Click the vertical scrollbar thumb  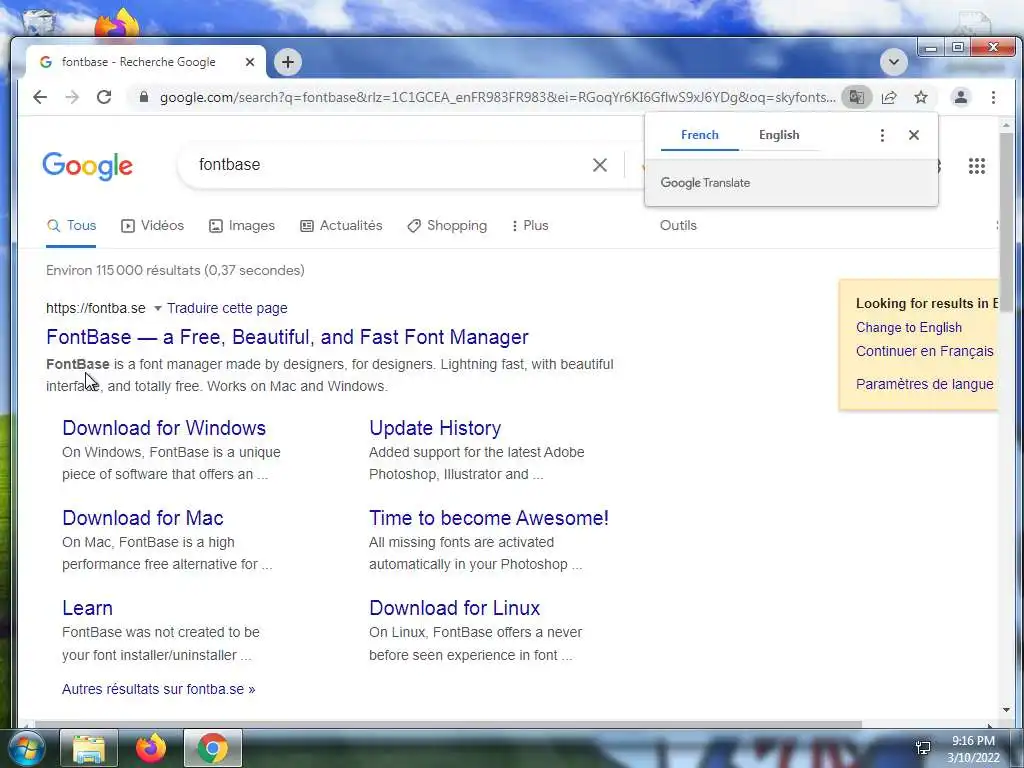tap(1006, 222)
